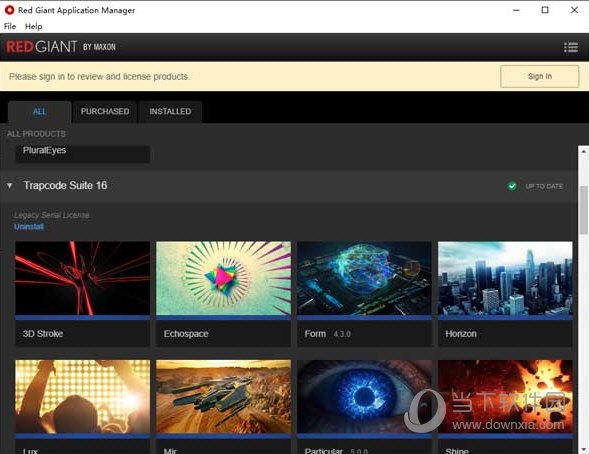Viewport: 589px width, 454px height.
Task: Open the Mir spaceship thumbnail
Action: coord(224,397)
